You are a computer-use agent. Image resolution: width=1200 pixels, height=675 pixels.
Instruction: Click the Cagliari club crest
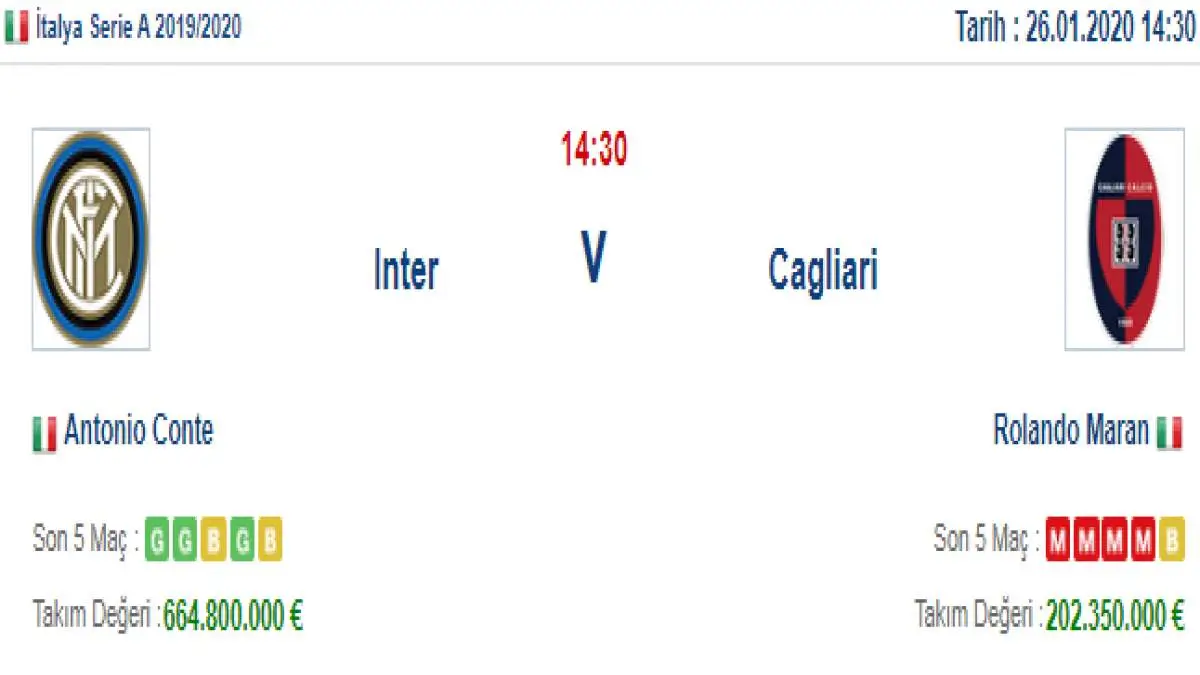pyautogui.click(x=1124, y=239)
